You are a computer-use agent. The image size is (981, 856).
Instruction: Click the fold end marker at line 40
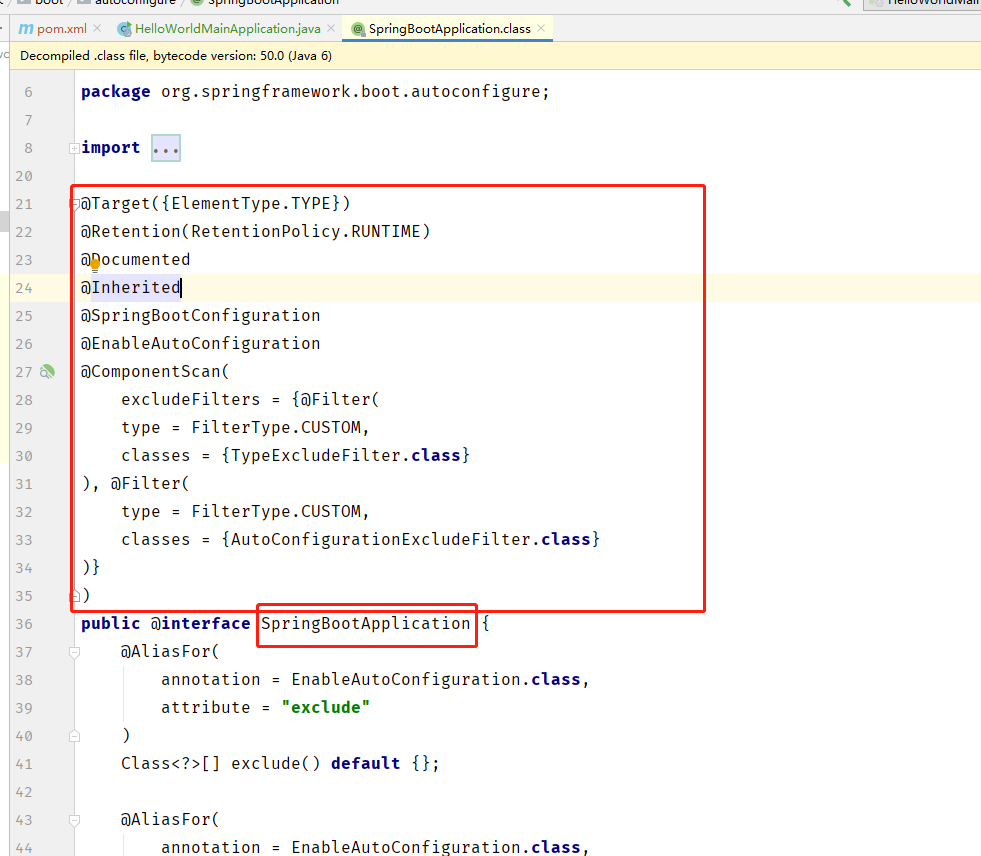click(x=74, y=736)
